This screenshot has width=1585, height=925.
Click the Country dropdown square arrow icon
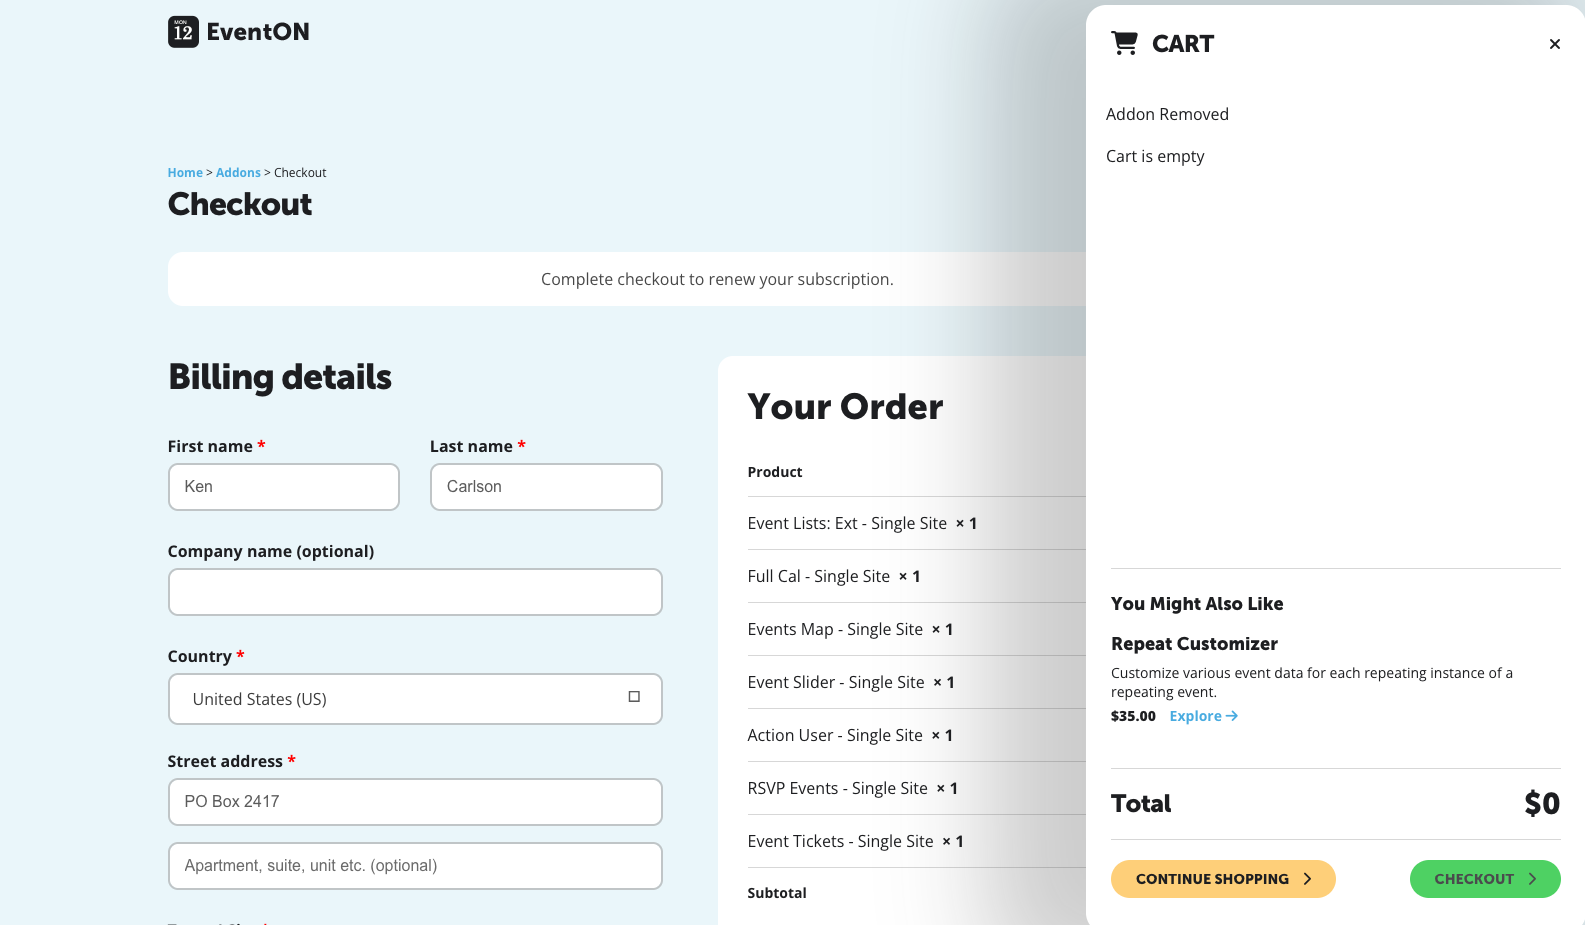(x=634, y=697)
